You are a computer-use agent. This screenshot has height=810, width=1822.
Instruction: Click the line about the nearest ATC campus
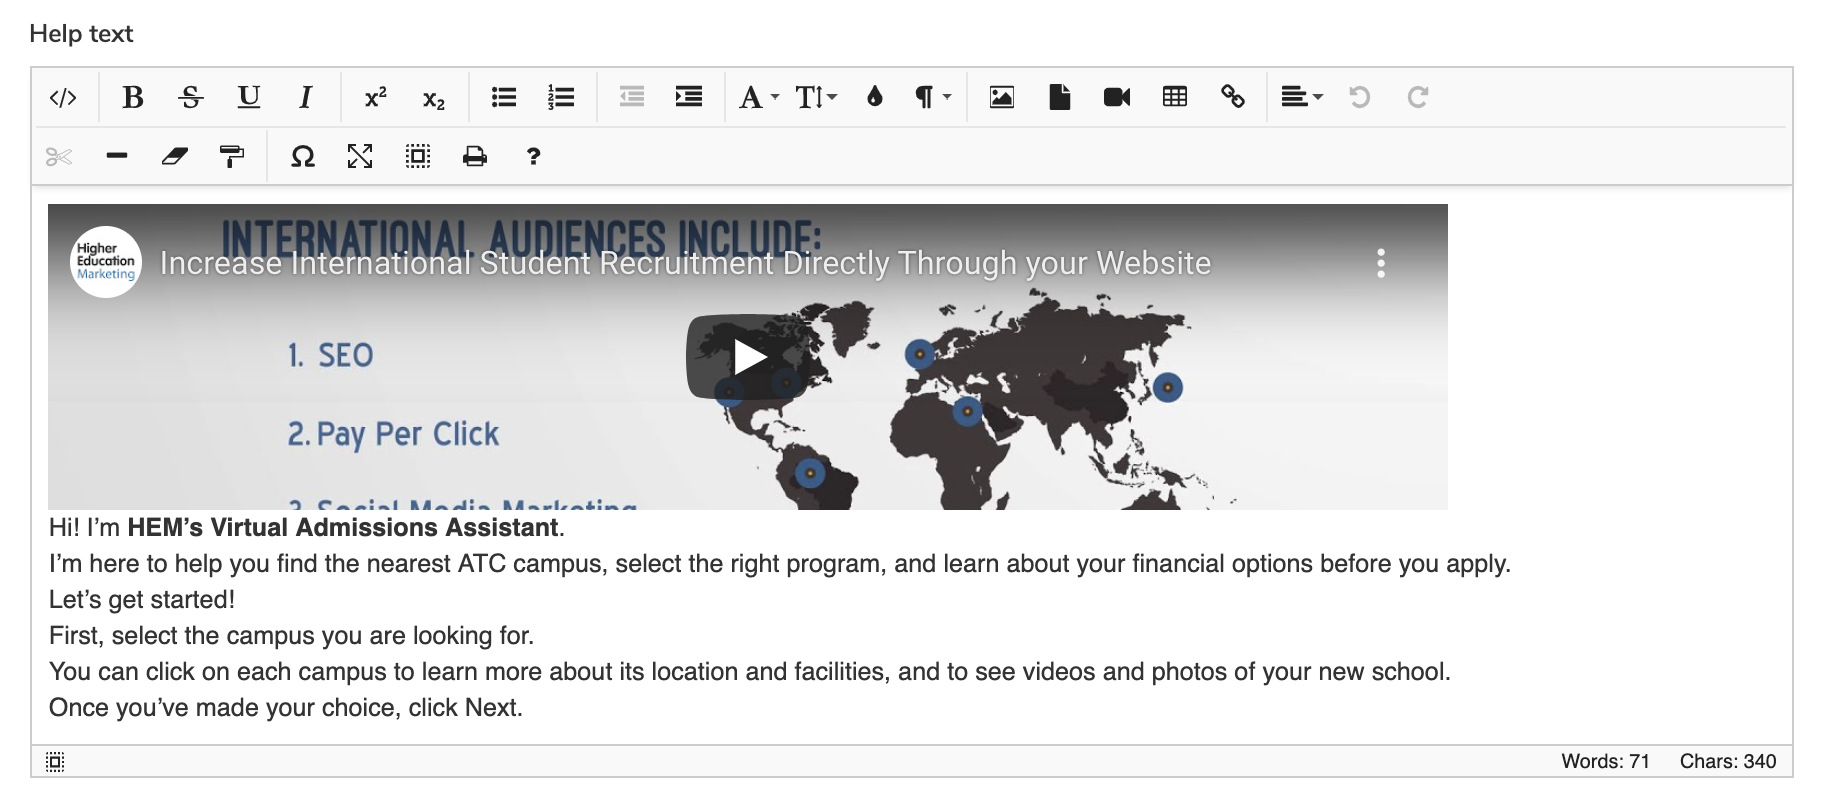[780, 563]
